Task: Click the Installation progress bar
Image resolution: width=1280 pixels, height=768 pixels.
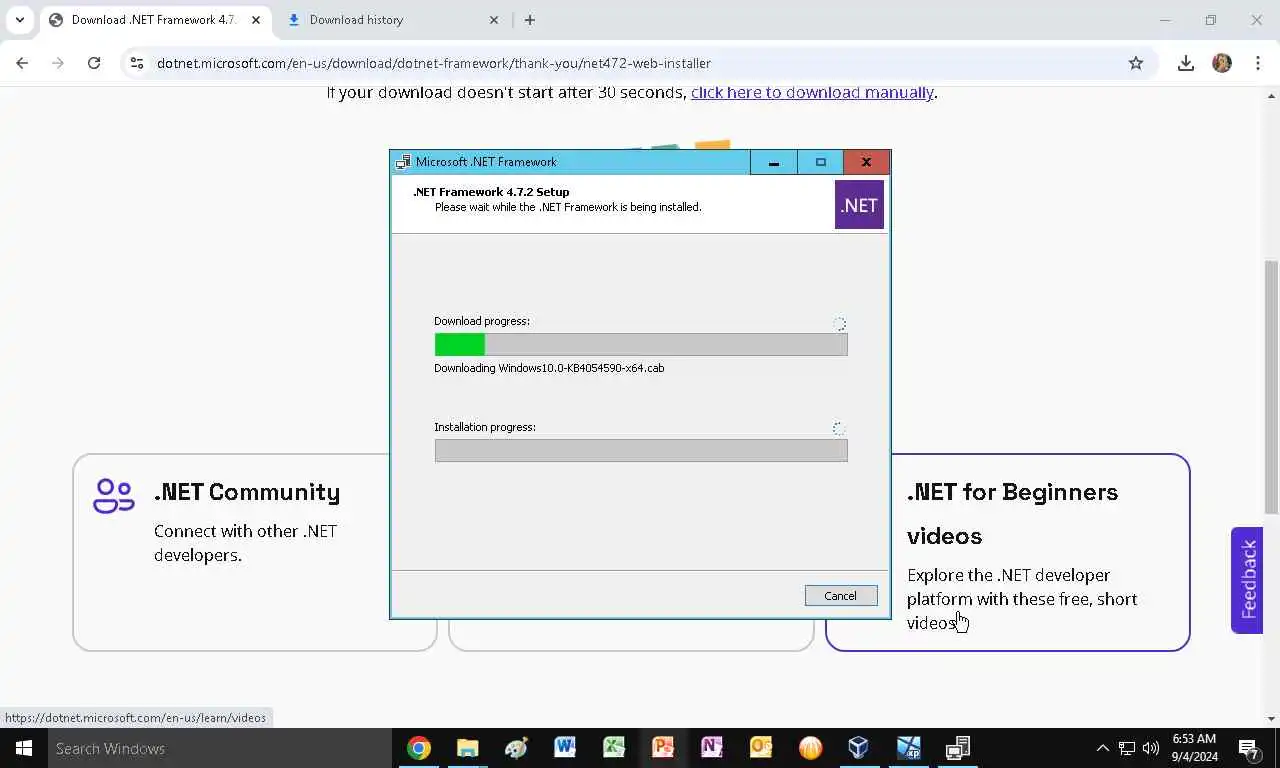Action: [641, 450]
